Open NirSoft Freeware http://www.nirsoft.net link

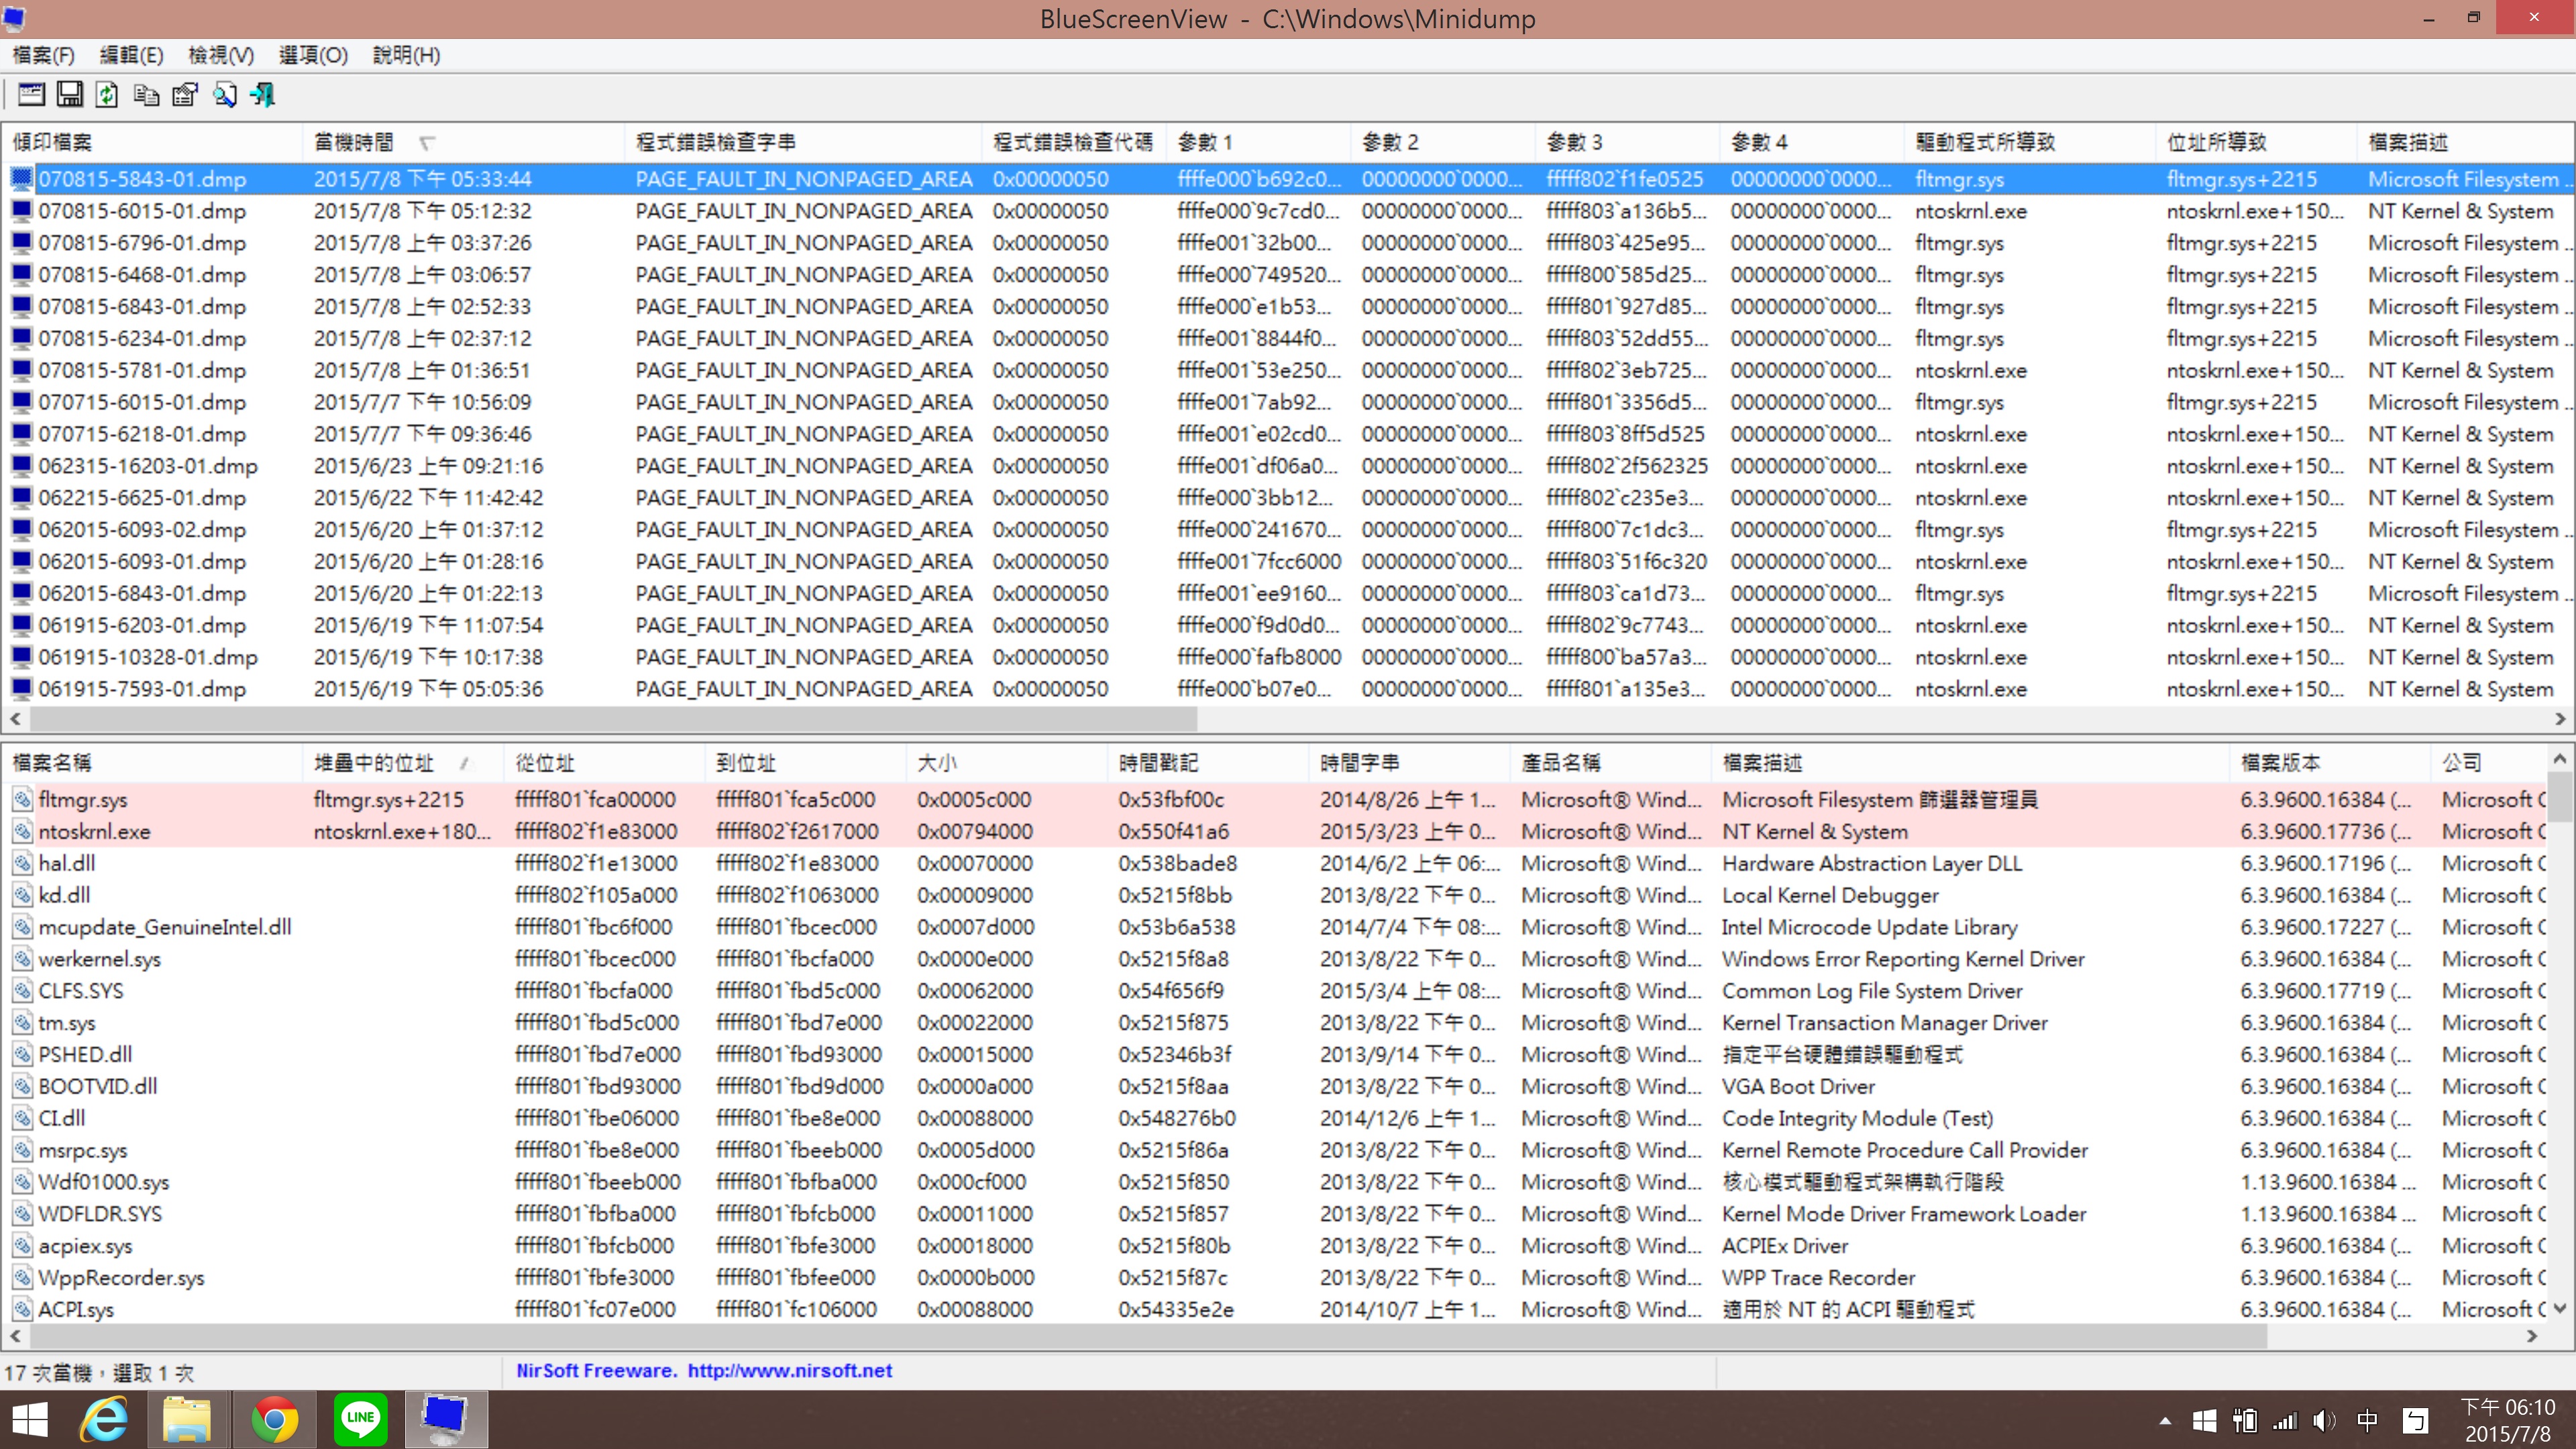[703, 1370]
